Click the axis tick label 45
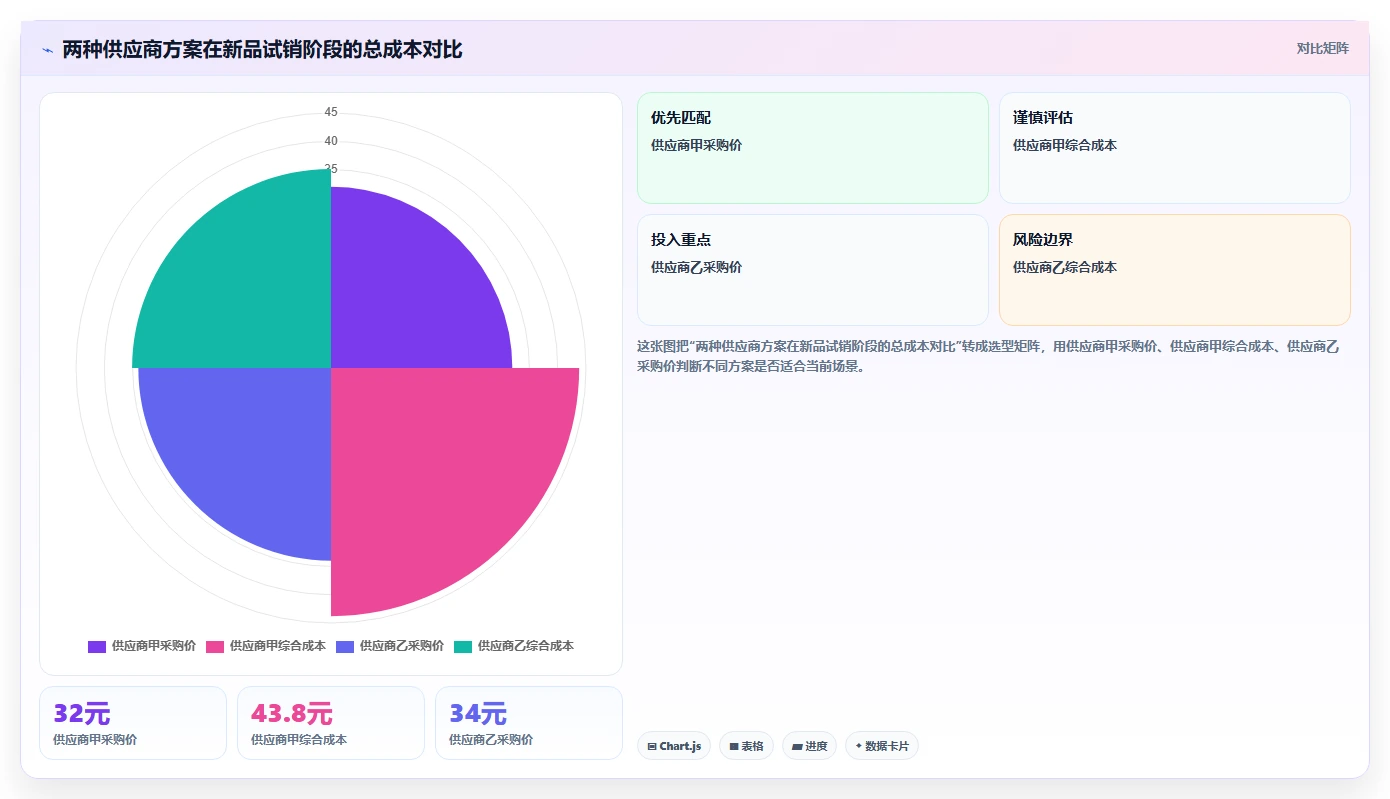The height and width of the screenshot is (799, 1390). [x=331, y=112]
